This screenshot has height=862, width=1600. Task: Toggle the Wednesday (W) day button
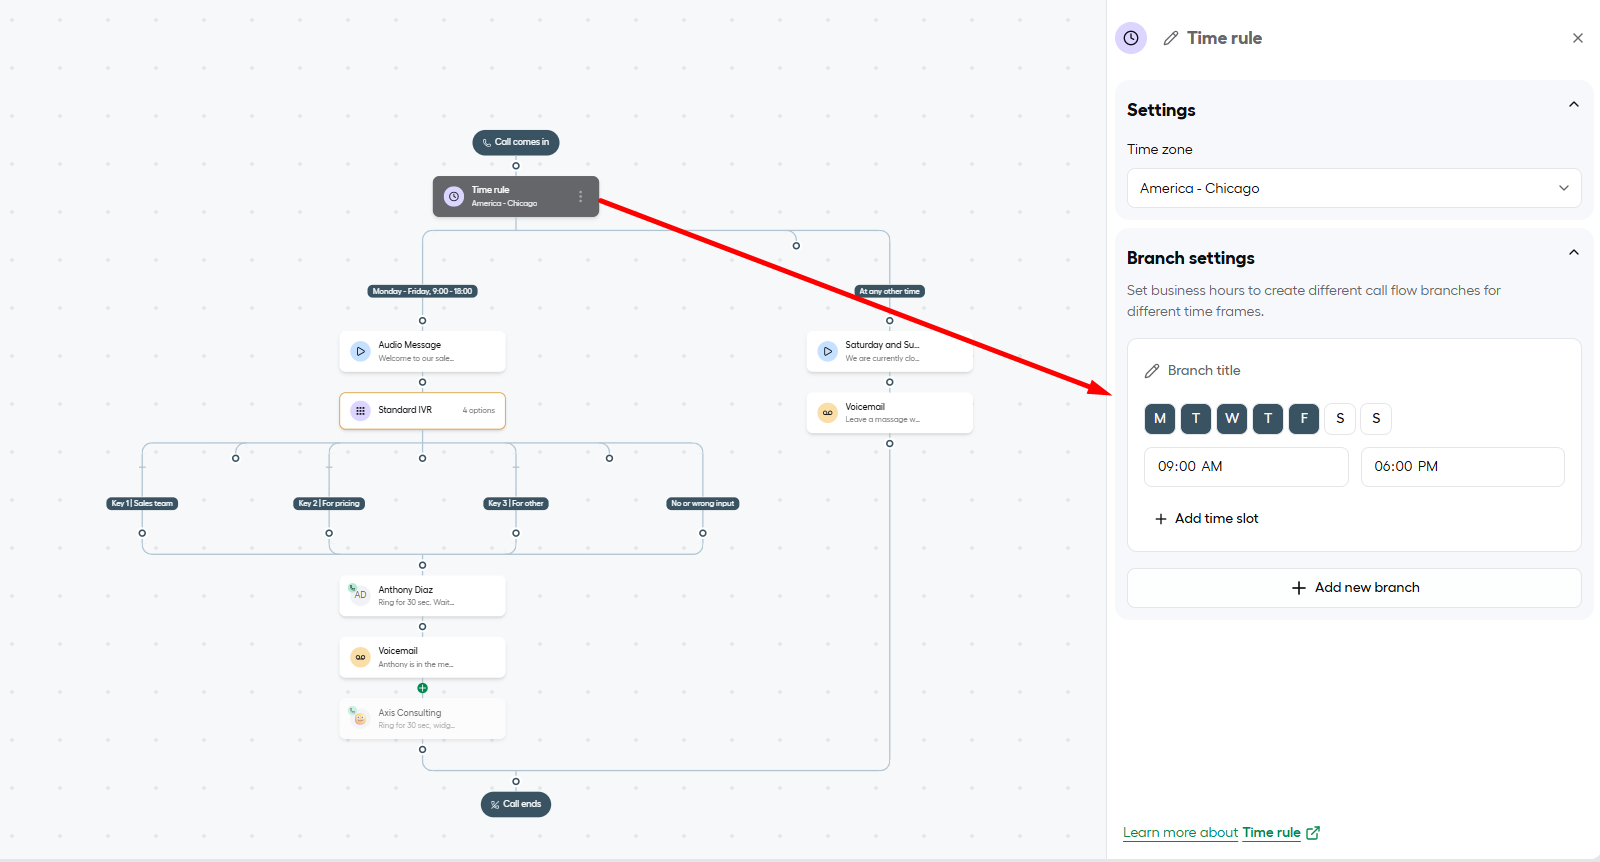1232,419
